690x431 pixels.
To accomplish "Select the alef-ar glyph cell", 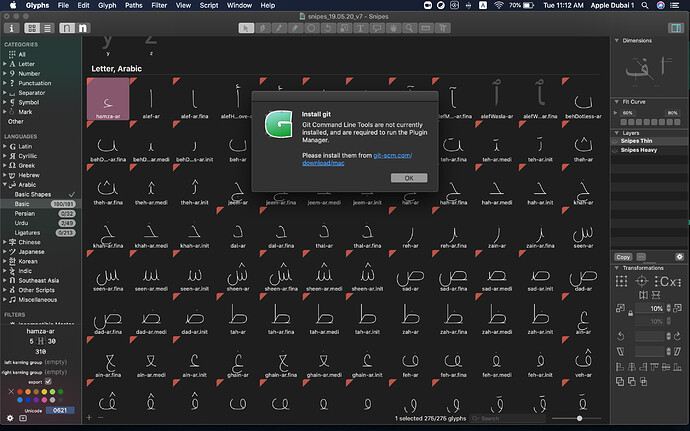I will pos(151,99).
